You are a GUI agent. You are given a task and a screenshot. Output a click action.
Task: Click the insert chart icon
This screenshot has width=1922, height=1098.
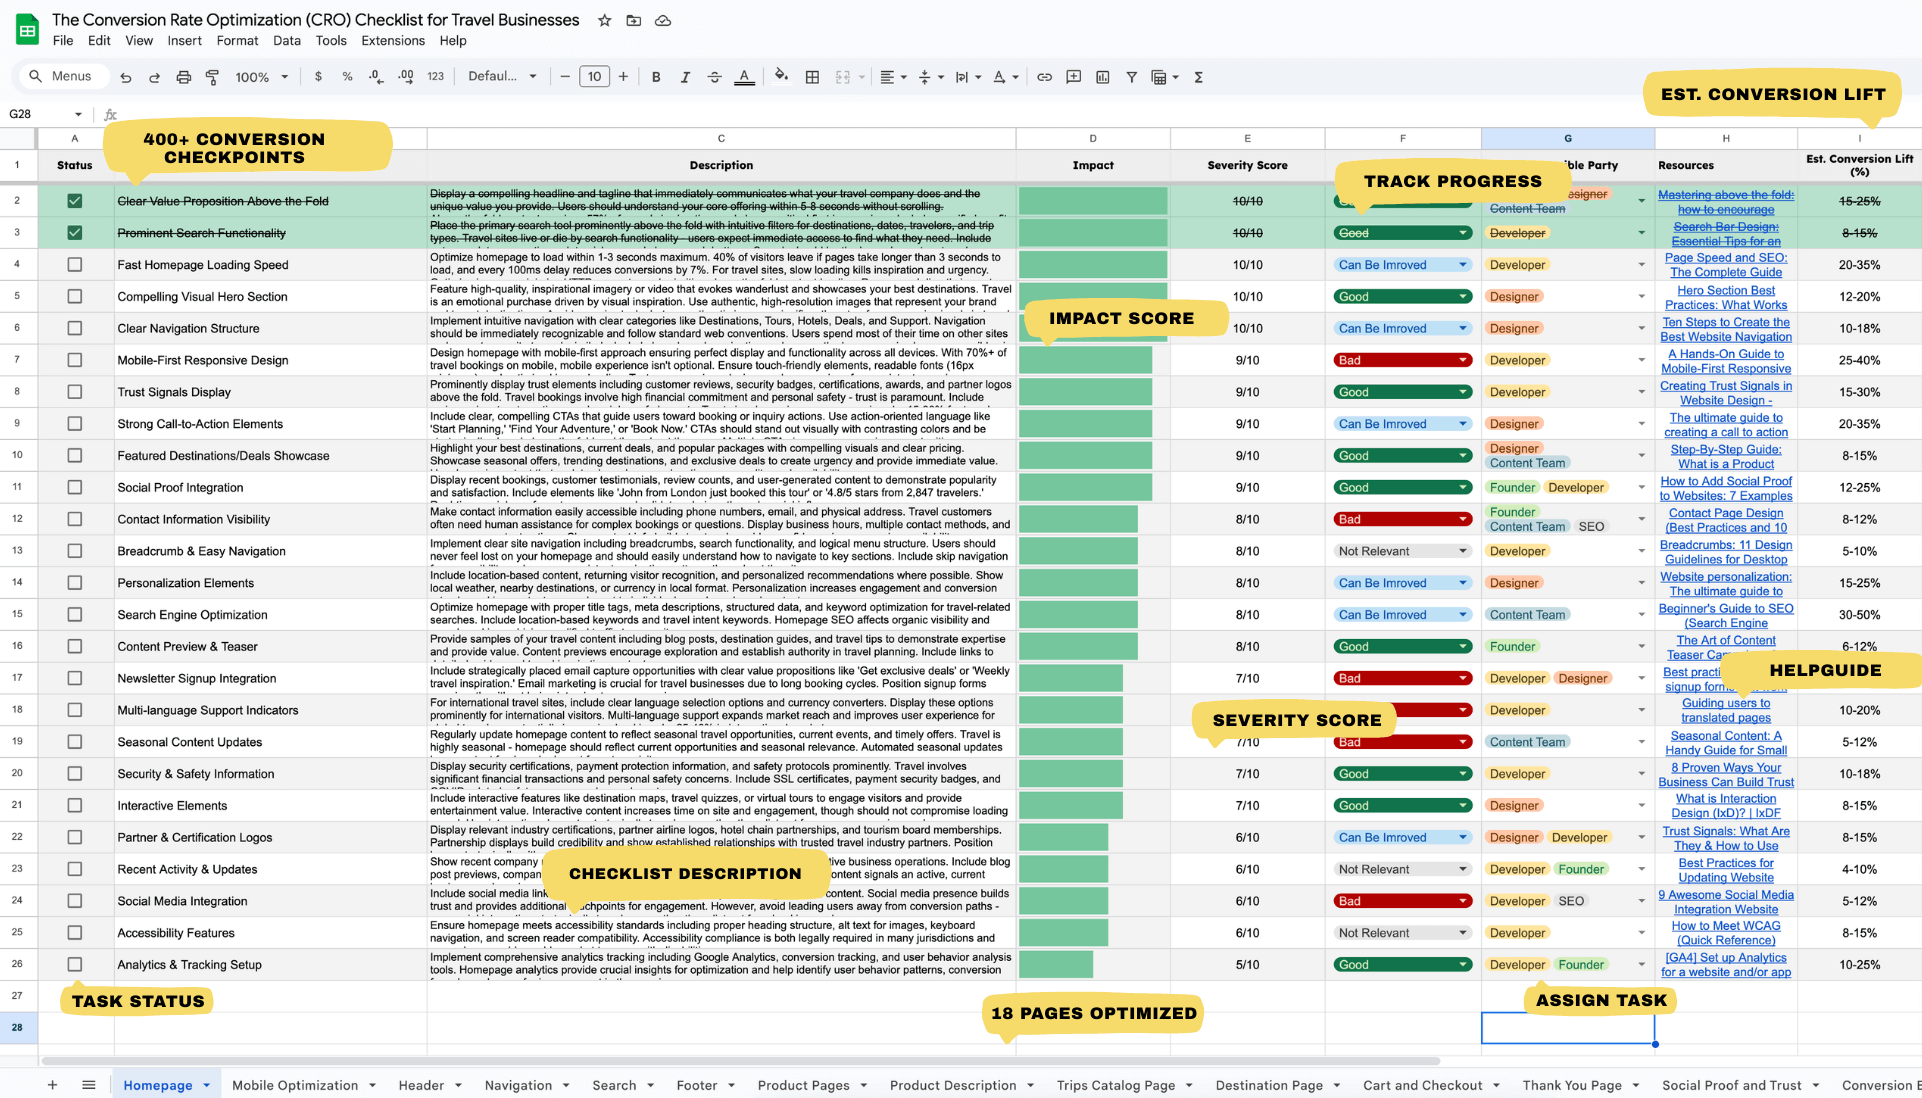coord(1102,77)
